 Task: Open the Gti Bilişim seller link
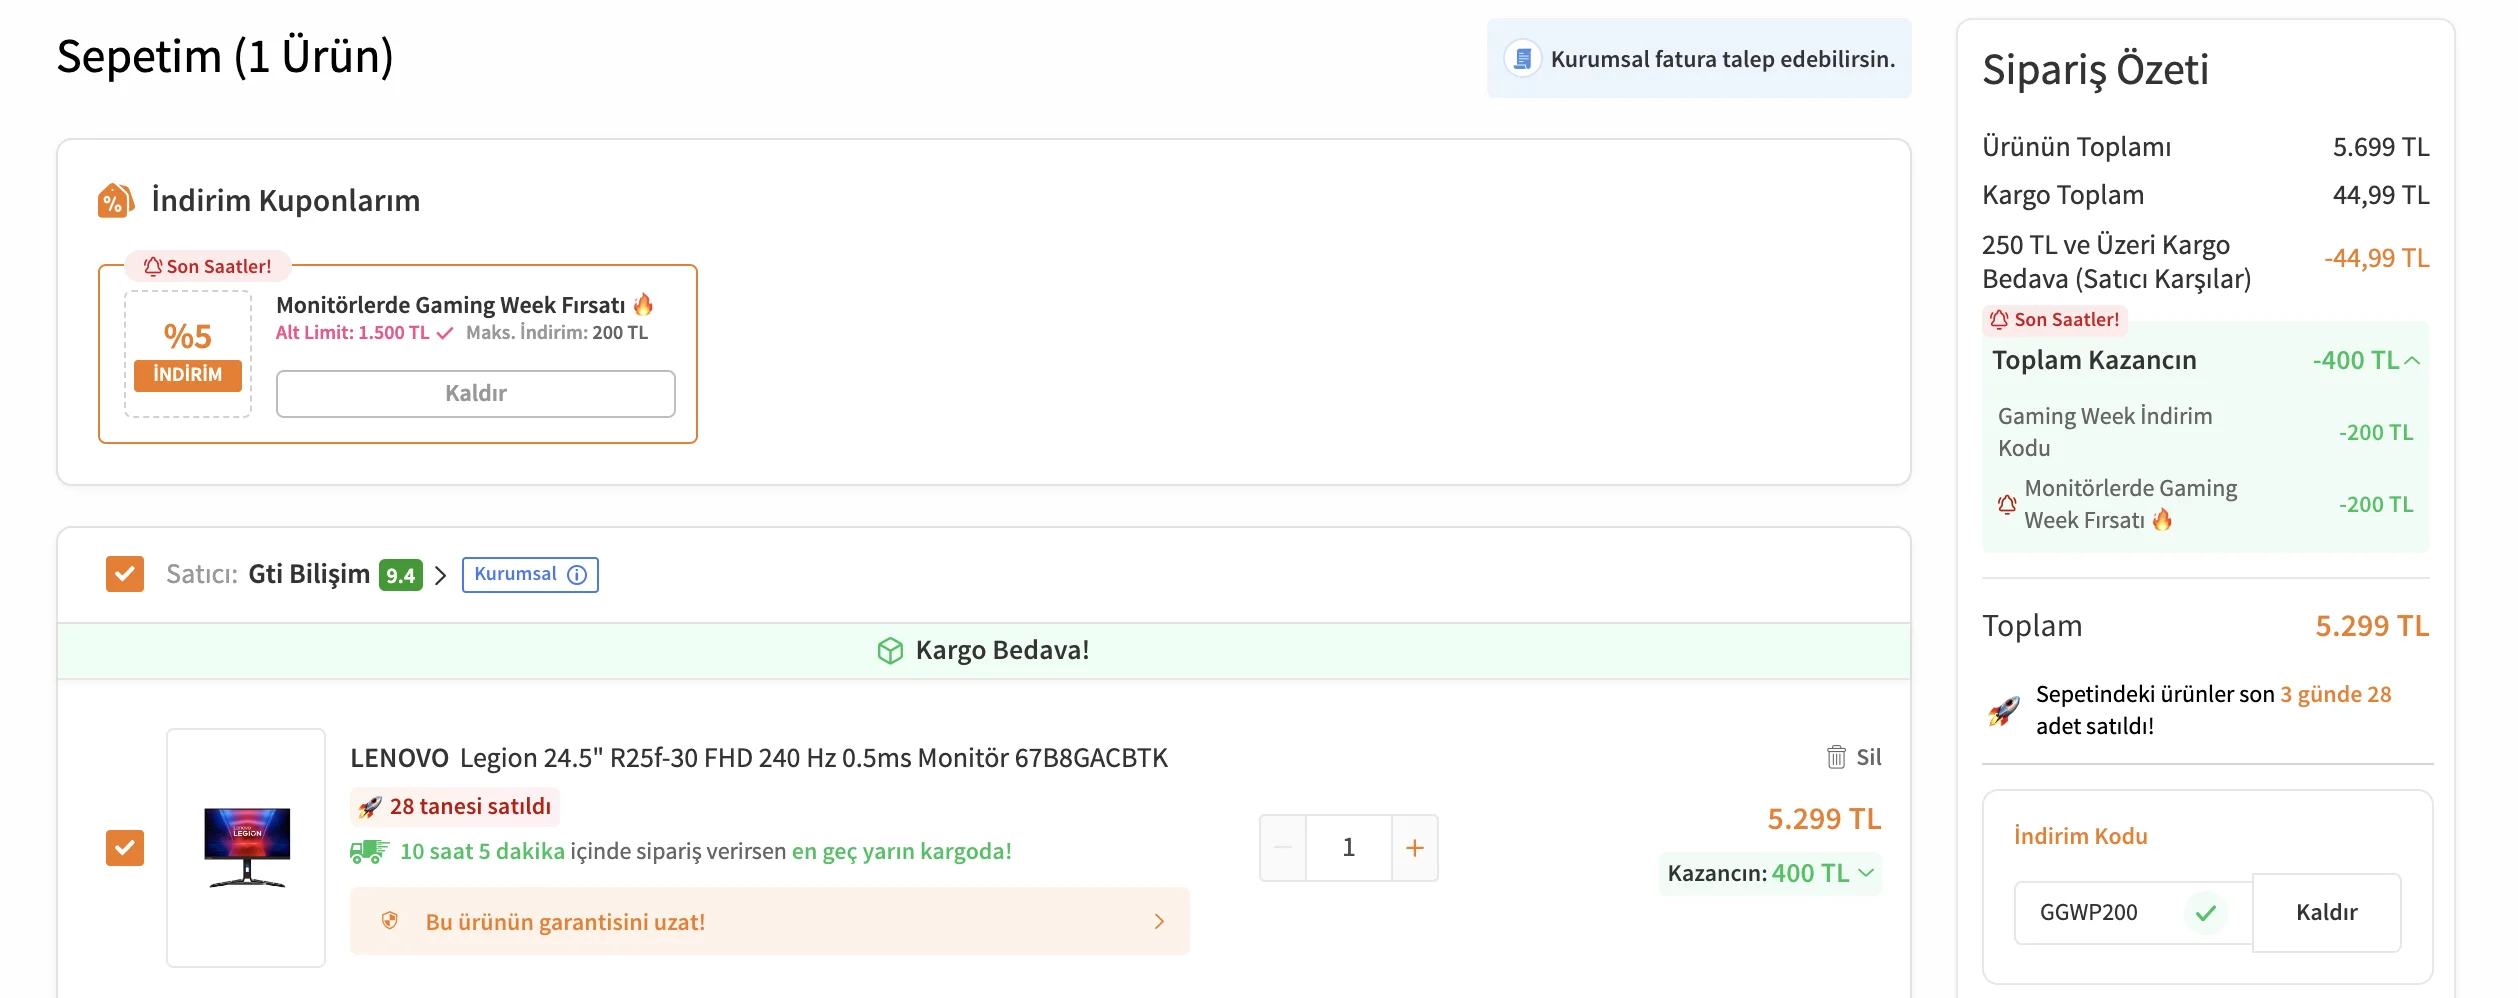309,574
